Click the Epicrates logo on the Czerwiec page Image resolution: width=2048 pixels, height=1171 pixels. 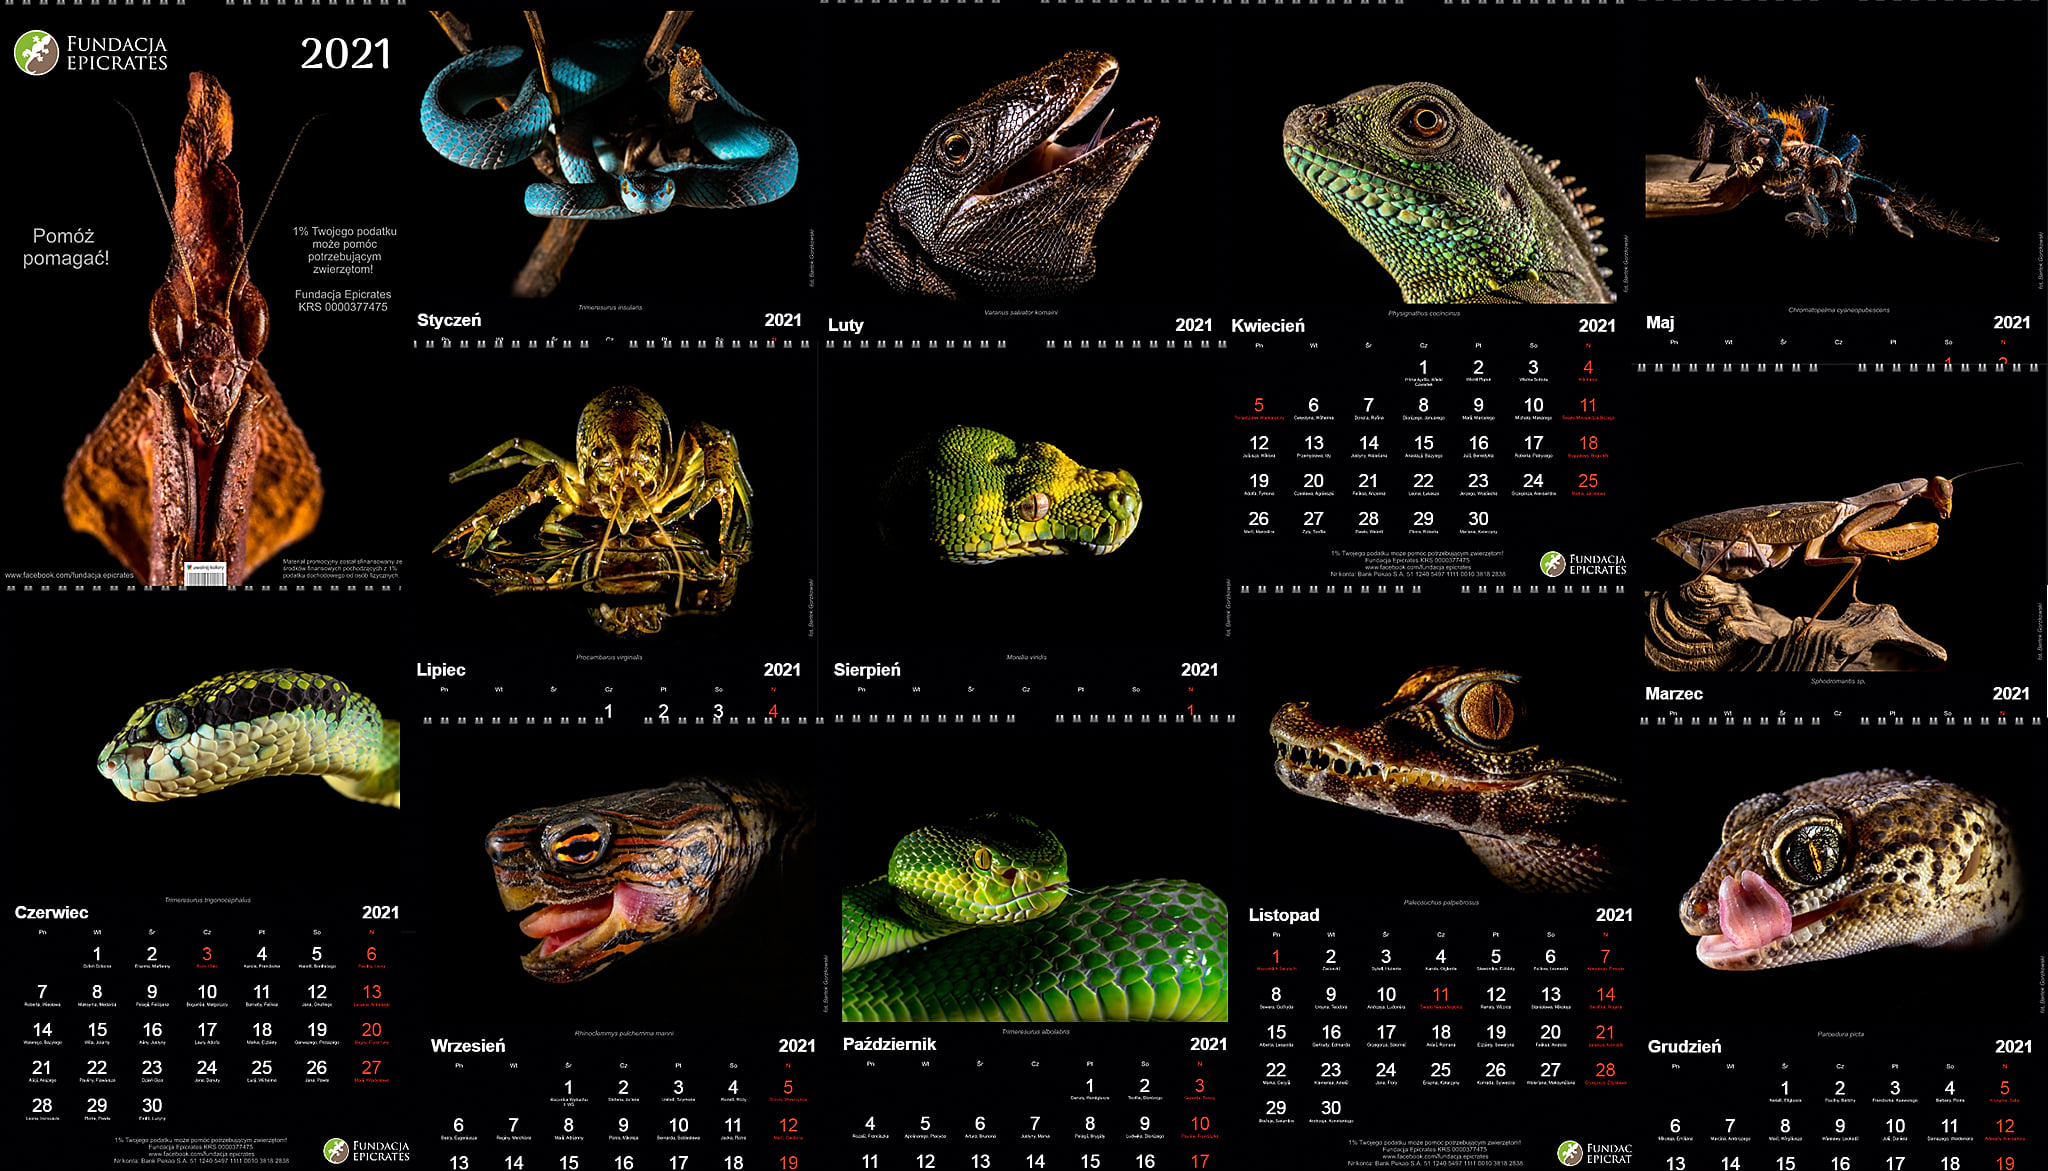pos(367,1150)
